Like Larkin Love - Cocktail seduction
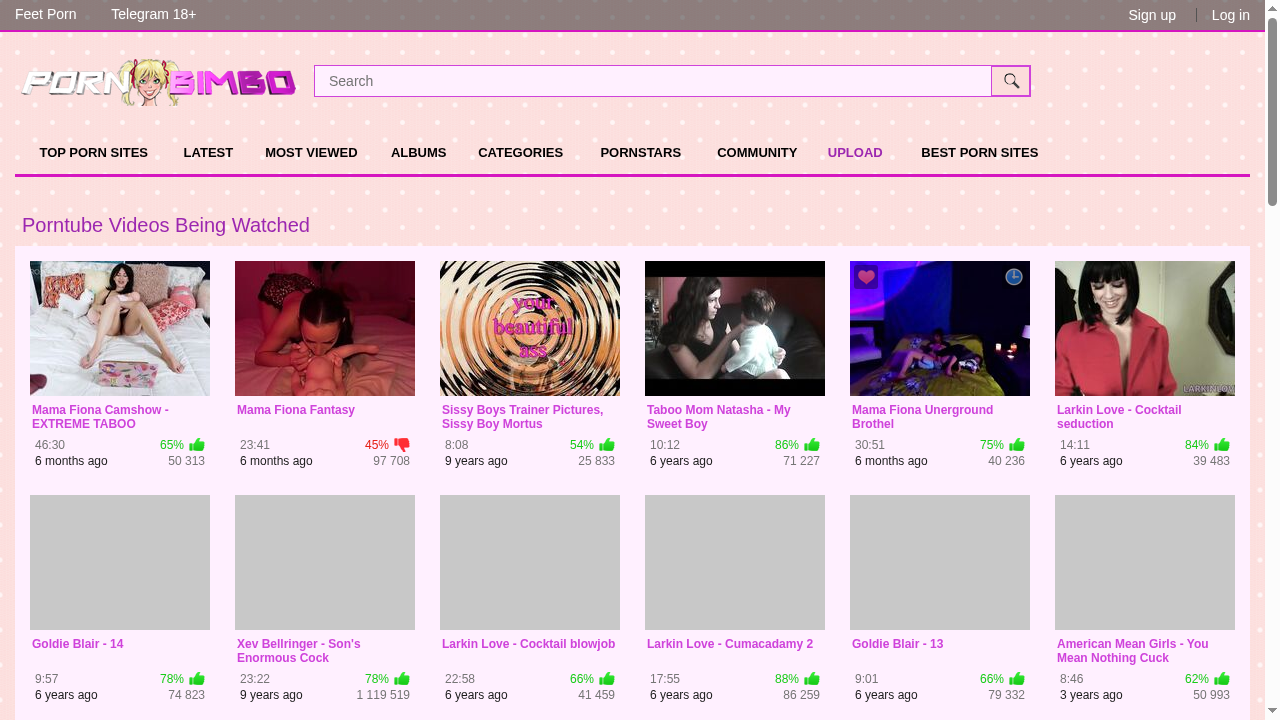This screenshot has width=1280, height=720. [x=1220, y=444]
